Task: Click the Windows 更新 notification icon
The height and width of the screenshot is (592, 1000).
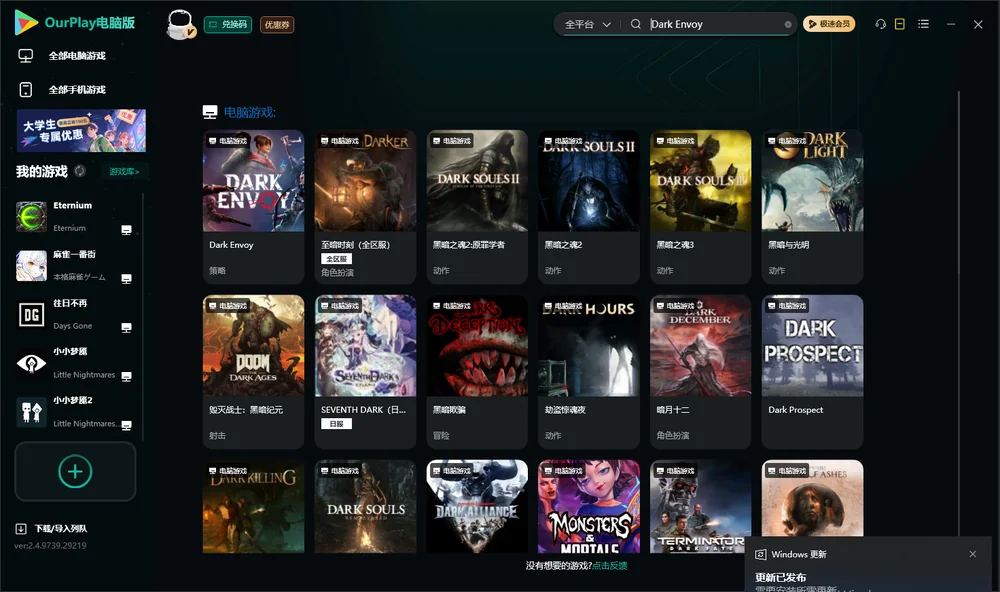Action: tap(760, 554)
